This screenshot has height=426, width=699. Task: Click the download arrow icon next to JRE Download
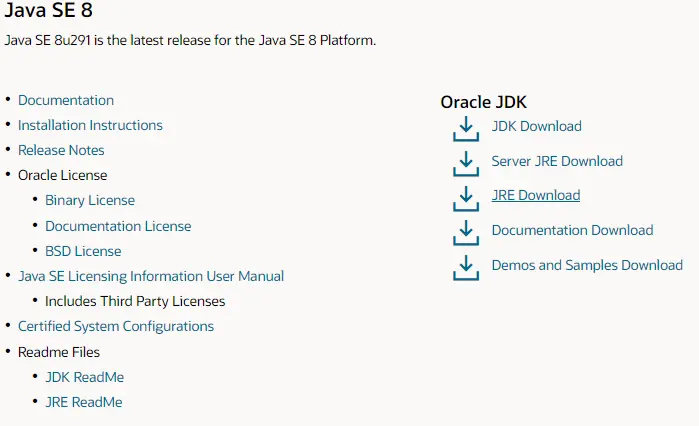point(466,198)
